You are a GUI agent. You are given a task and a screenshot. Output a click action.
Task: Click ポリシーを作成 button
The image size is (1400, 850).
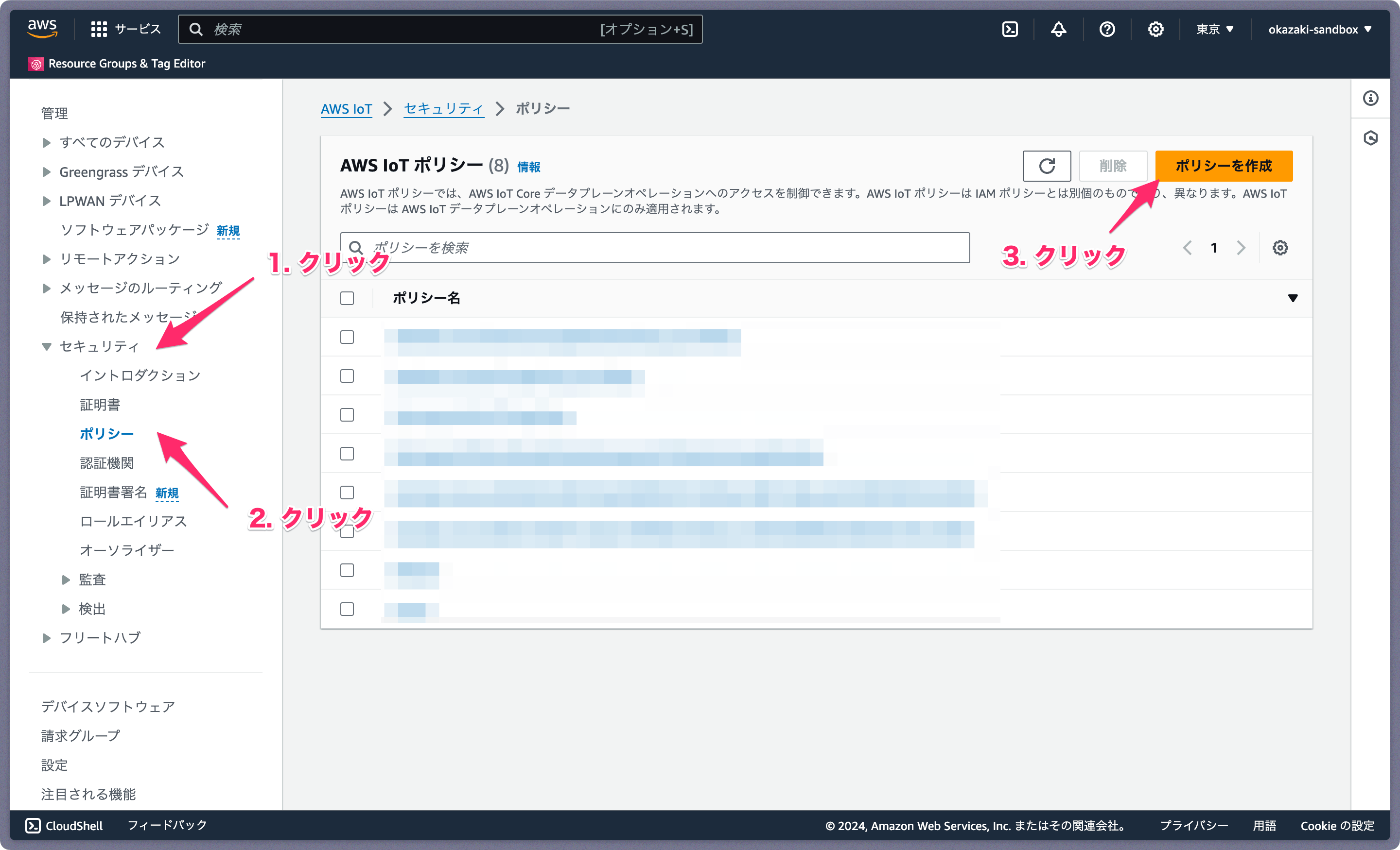(1224, 166)
